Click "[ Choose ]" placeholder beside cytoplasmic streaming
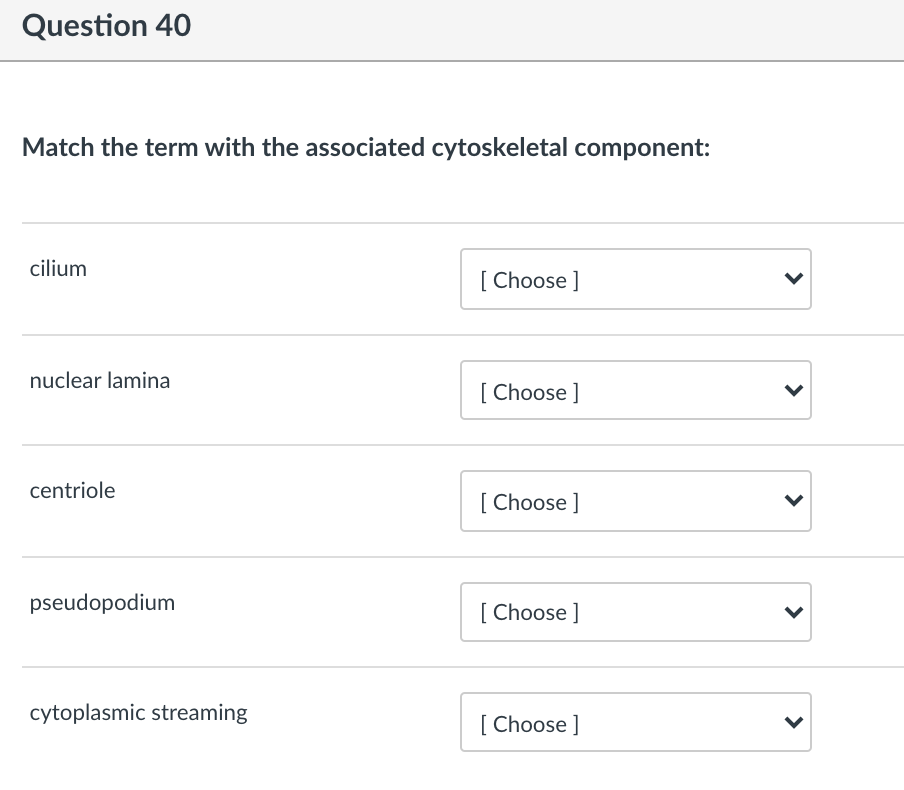Viewport: 904px width, 790px height. (530, 723)
